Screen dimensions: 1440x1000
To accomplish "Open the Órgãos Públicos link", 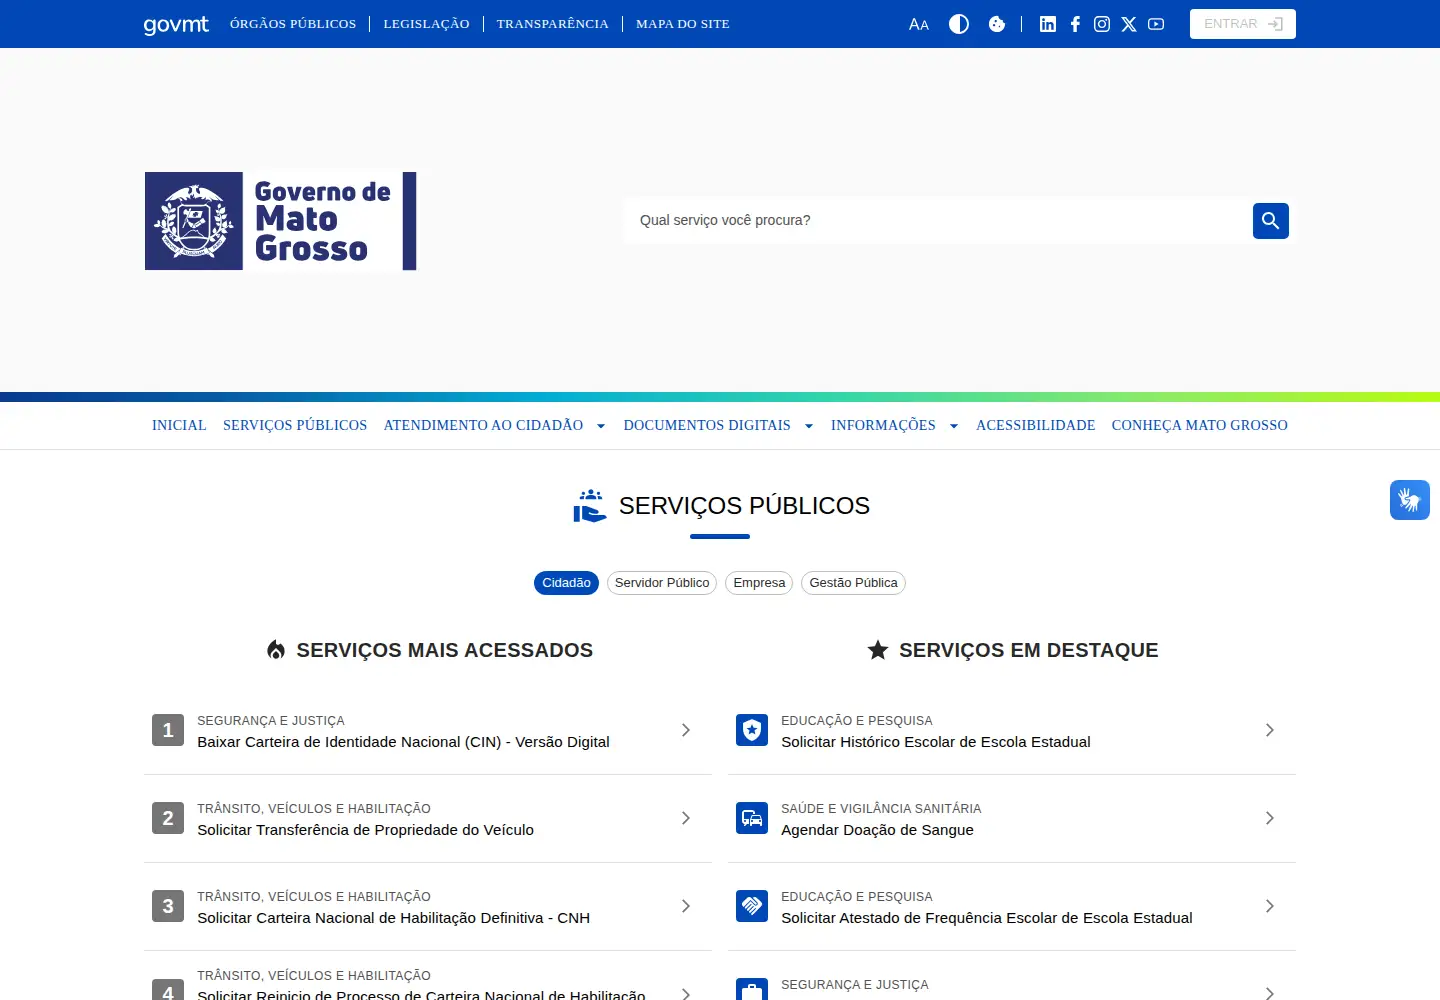I will 293,24.
